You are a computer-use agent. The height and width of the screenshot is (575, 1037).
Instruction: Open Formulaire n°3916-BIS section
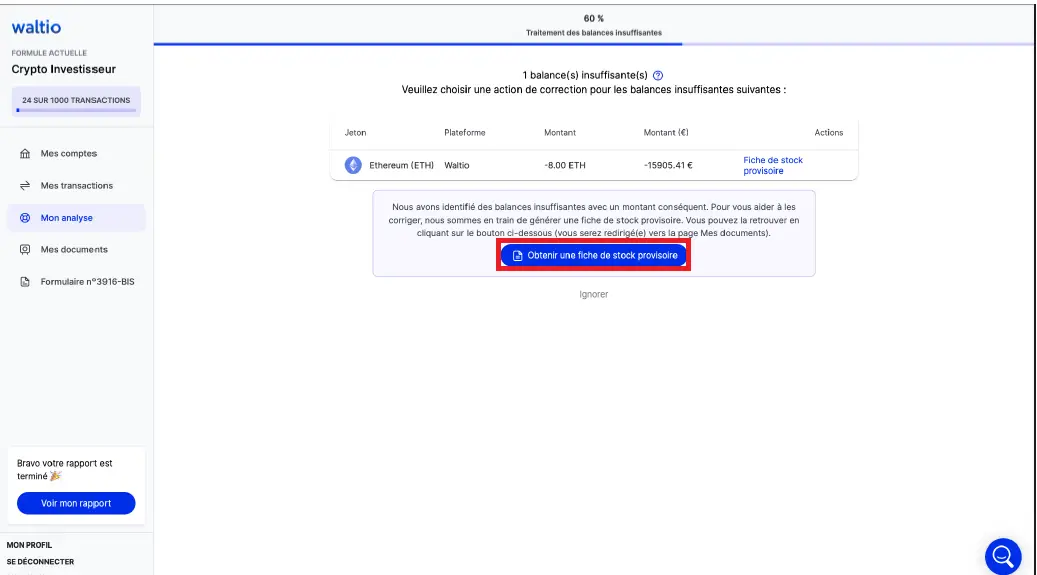[x=87, y=282]
